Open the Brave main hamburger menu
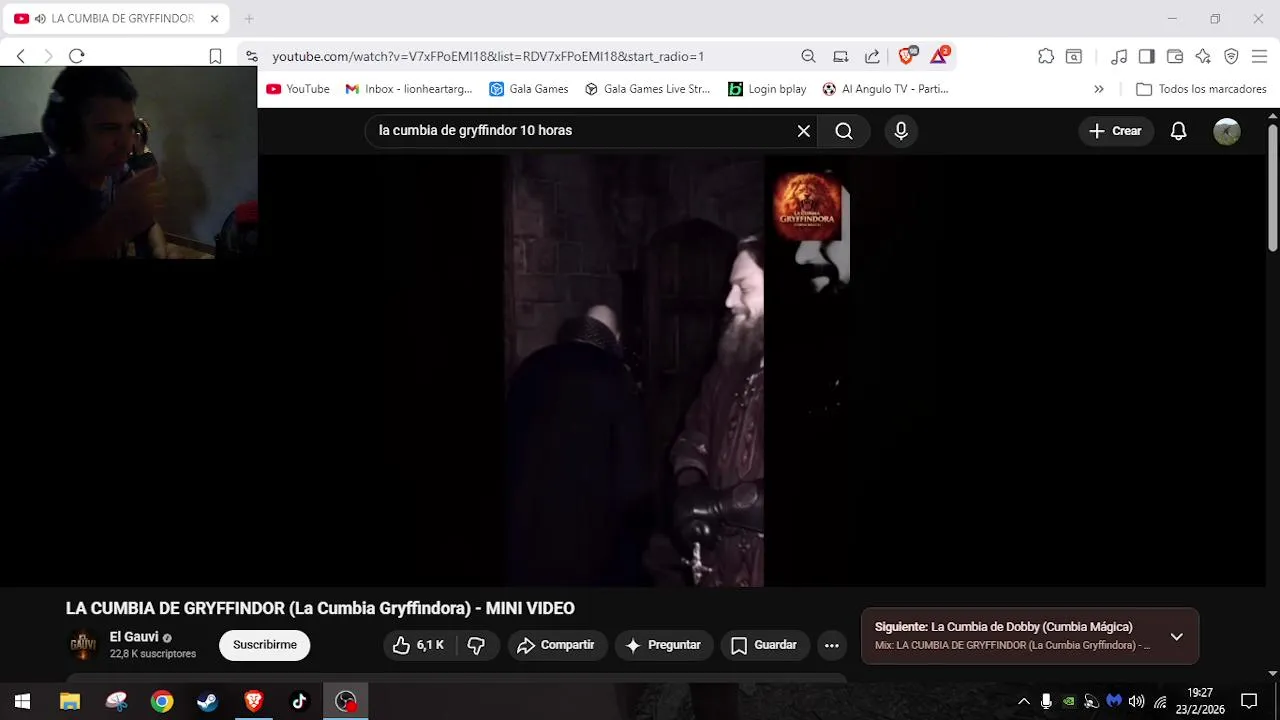Viewport: 1280px width, 720px height. pyautogui.click(x=1259, y=57)
